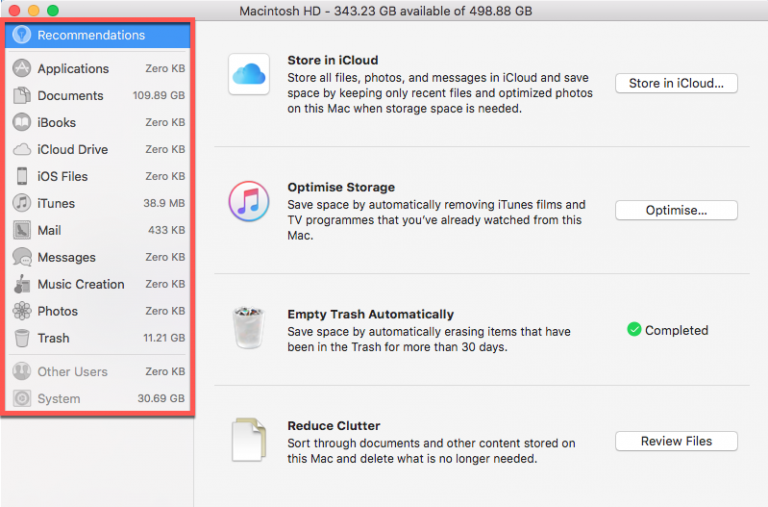
Task: Show the Mail storage category
Action: click(x=97, y=230)
